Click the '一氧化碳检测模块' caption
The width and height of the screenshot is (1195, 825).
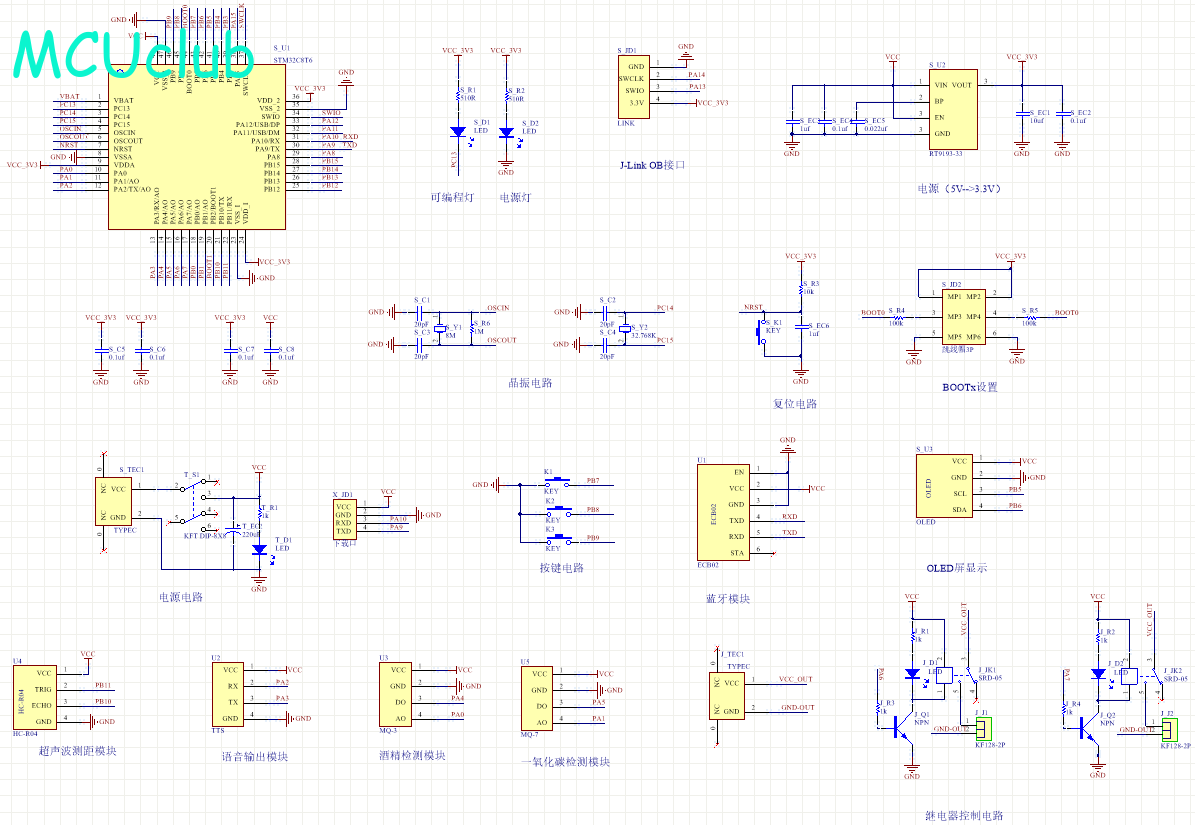point(565,762)
